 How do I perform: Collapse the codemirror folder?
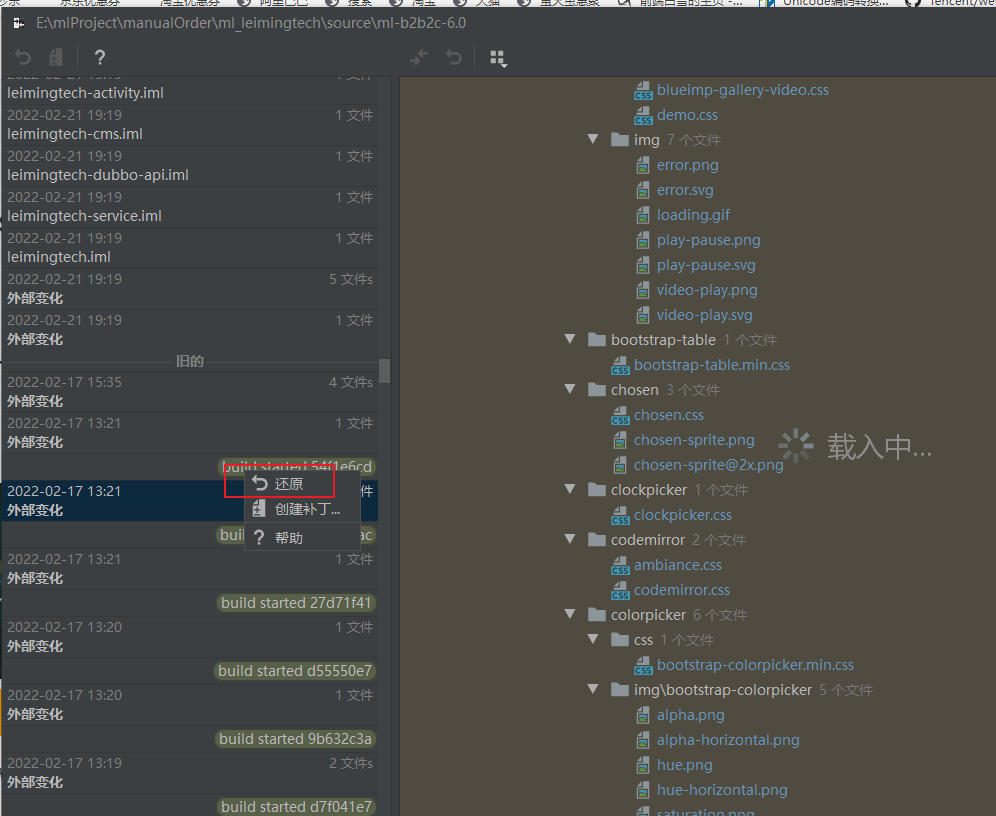(x=570, y=539)
